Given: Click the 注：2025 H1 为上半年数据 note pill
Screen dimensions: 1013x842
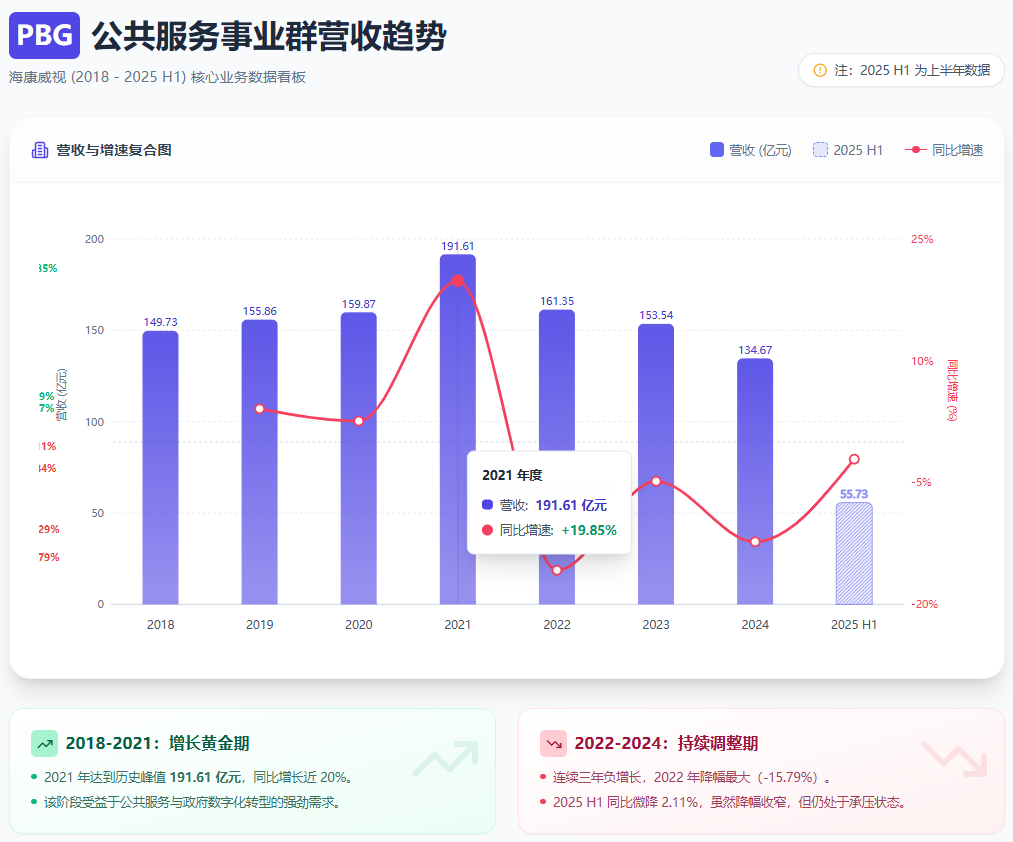Looking at the screenshot, I should 901,70.
